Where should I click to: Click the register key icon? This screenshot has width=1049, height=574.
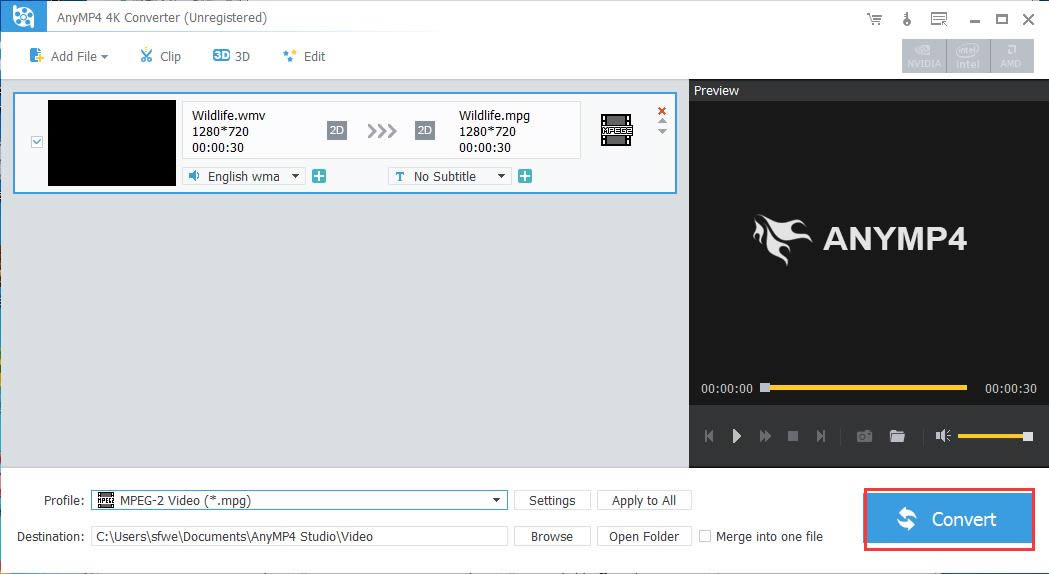(x=907, y=19)
